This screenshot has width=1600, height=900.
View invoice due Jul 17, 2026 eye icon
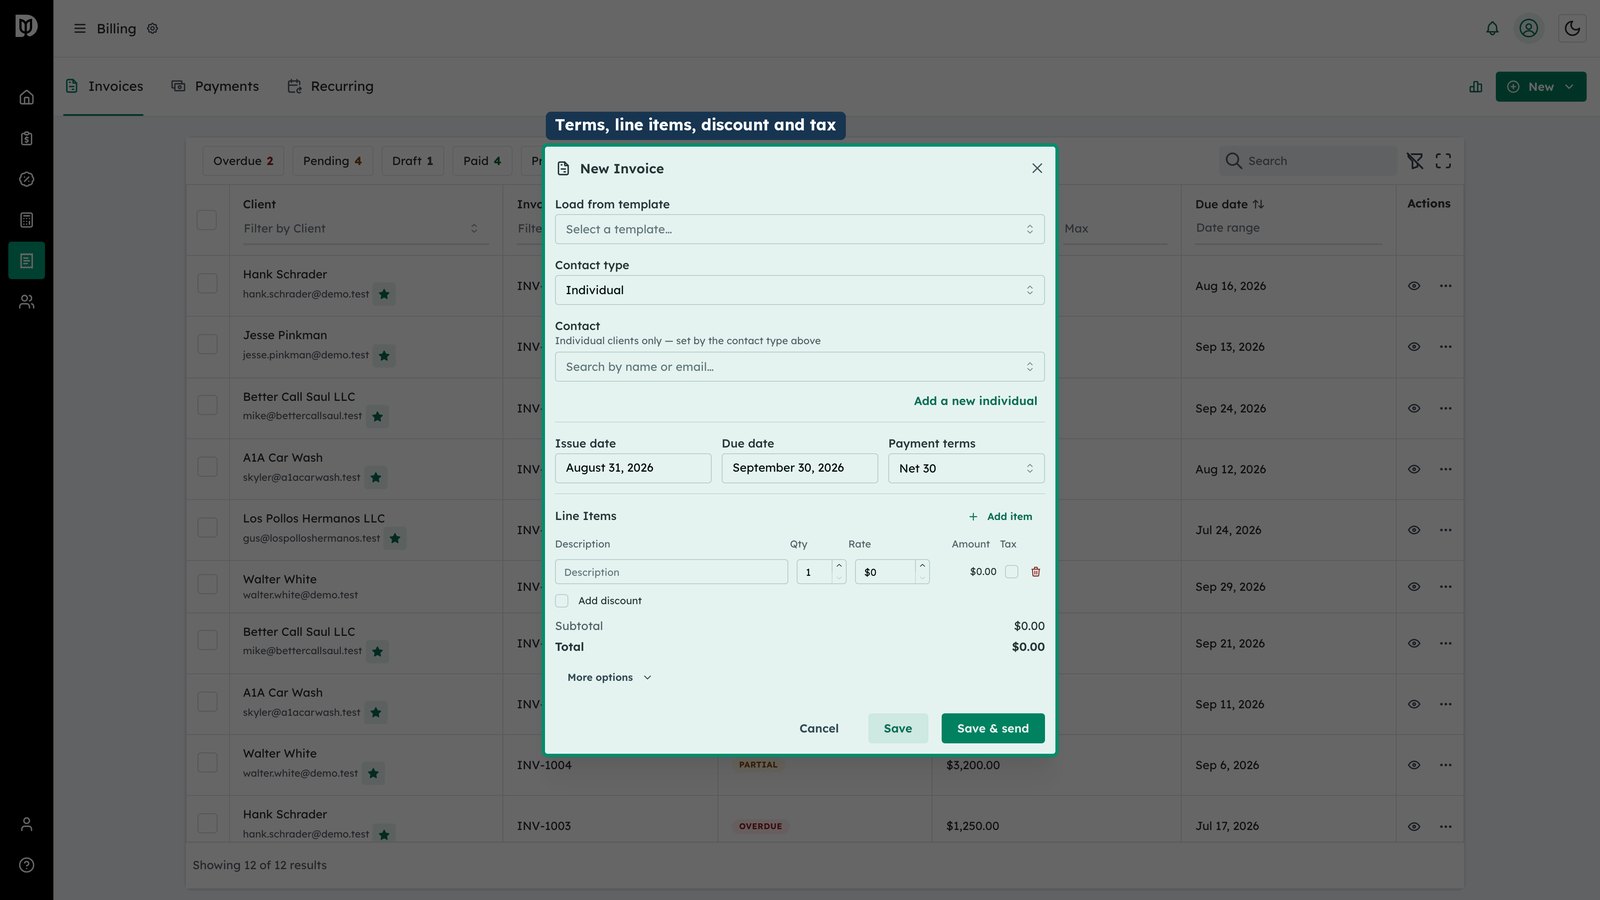click(x=1414, y=826)
